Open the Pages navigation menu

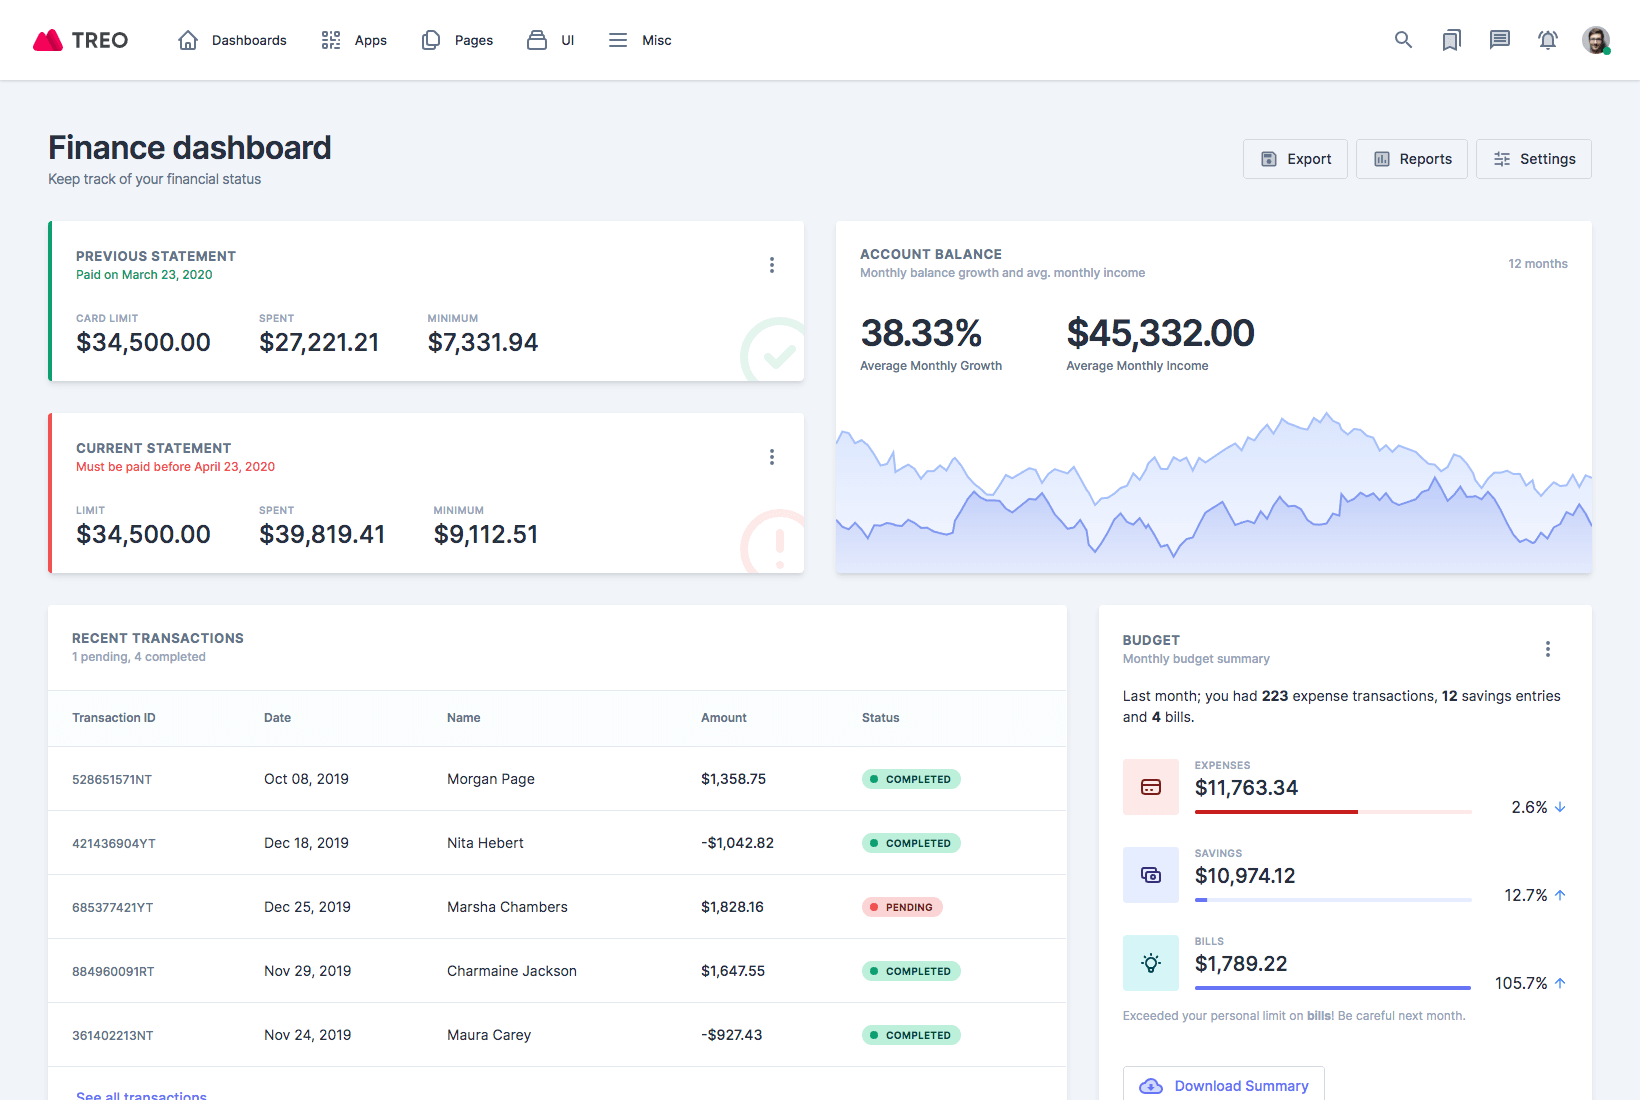[457, 40]
